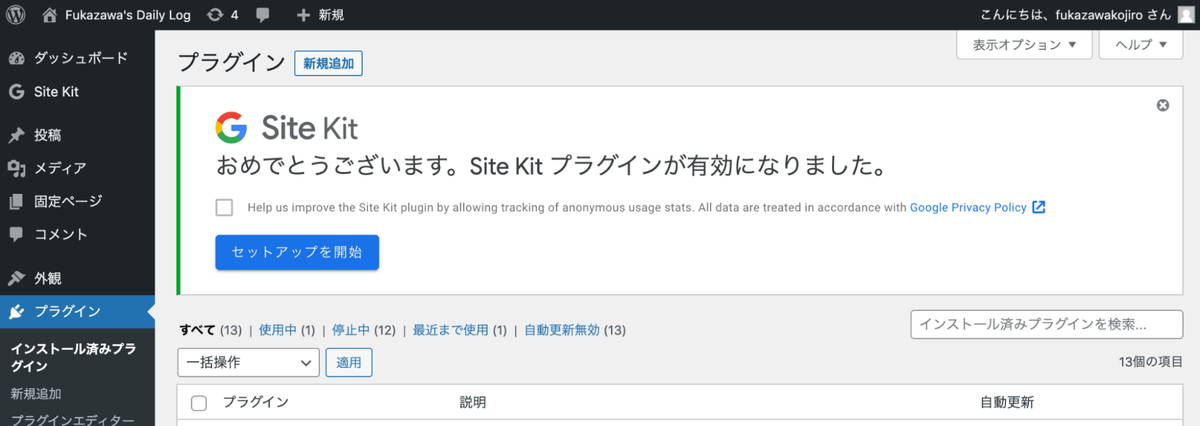The height and width of the screenshot is (426, 1200).
Task: Click external link icon after Privacy Policy
Action: coord(1039,208)
